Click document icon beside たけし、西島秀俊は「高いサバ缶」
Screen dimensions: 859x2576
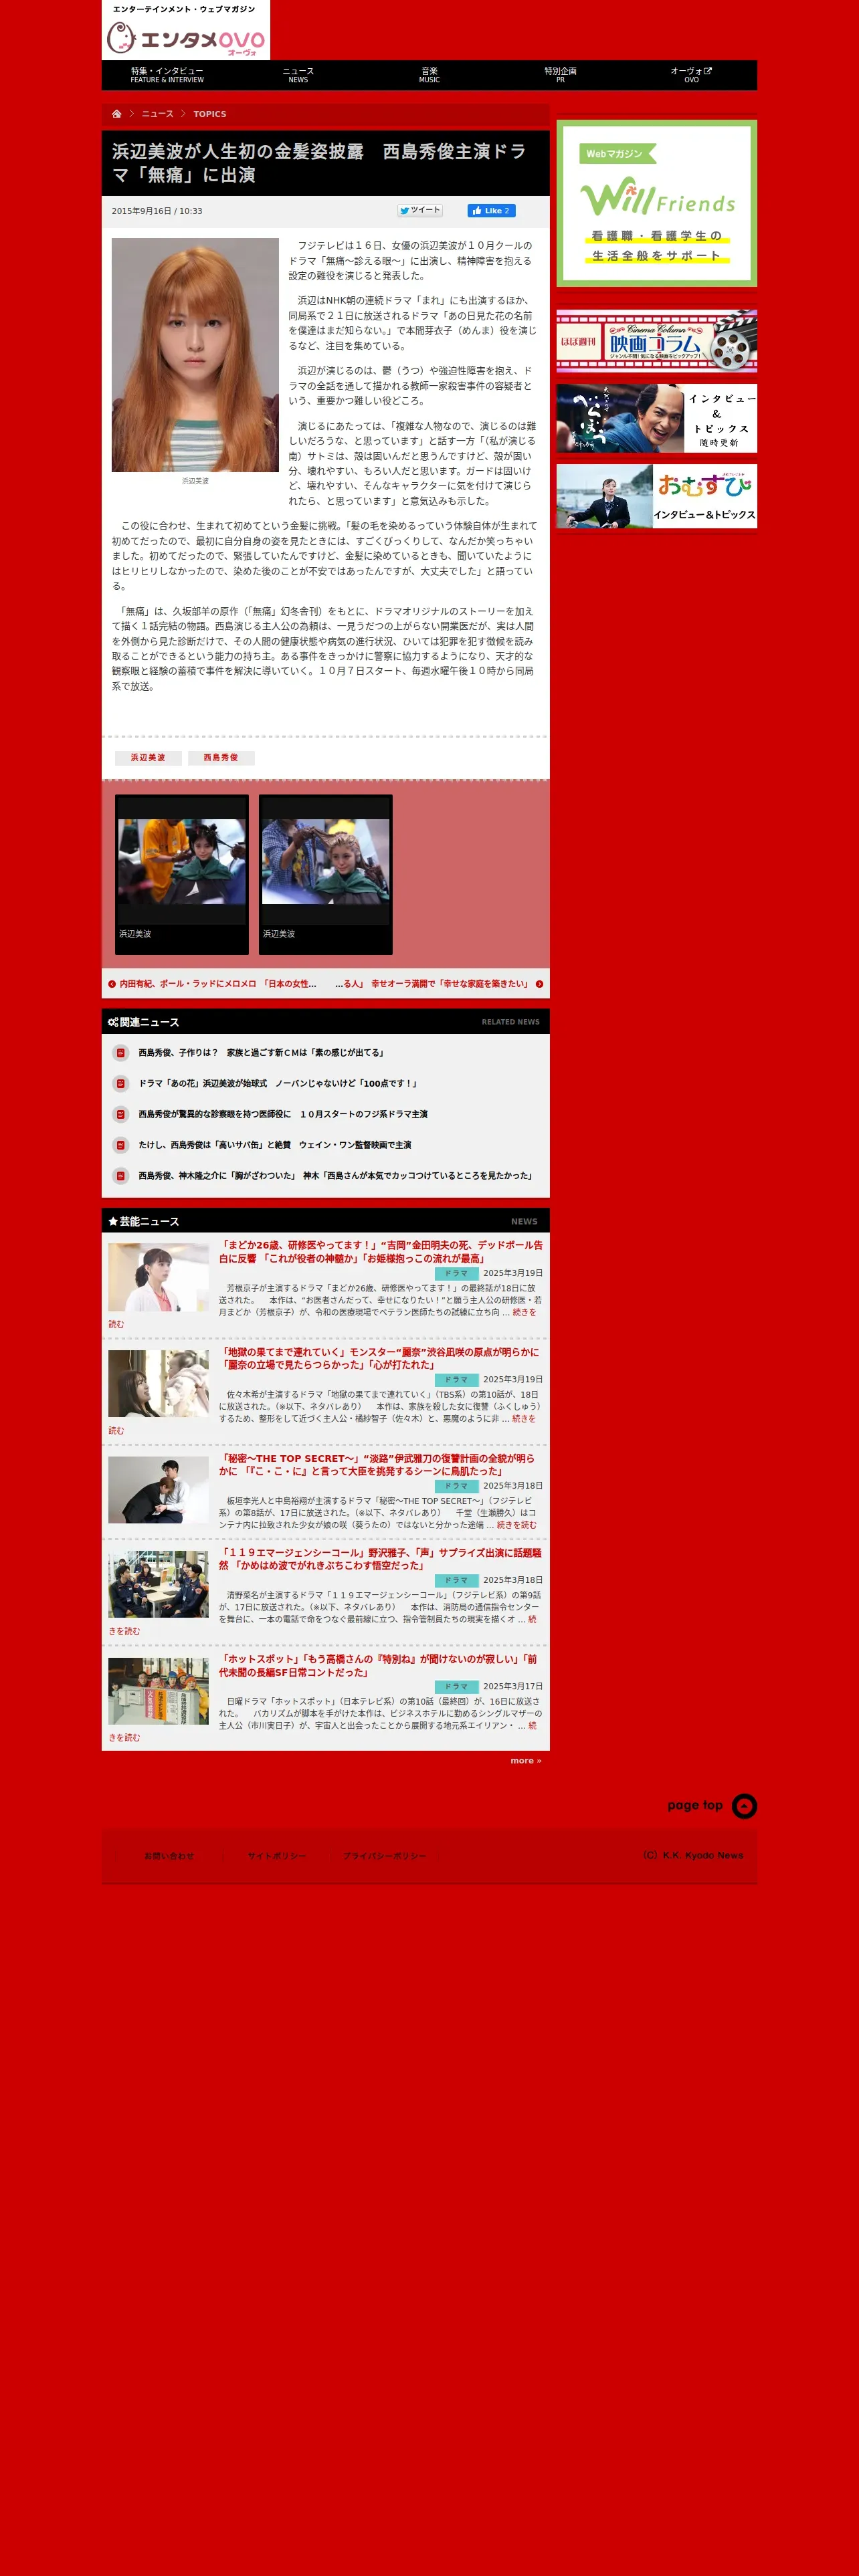click(x=121, y=1145)
